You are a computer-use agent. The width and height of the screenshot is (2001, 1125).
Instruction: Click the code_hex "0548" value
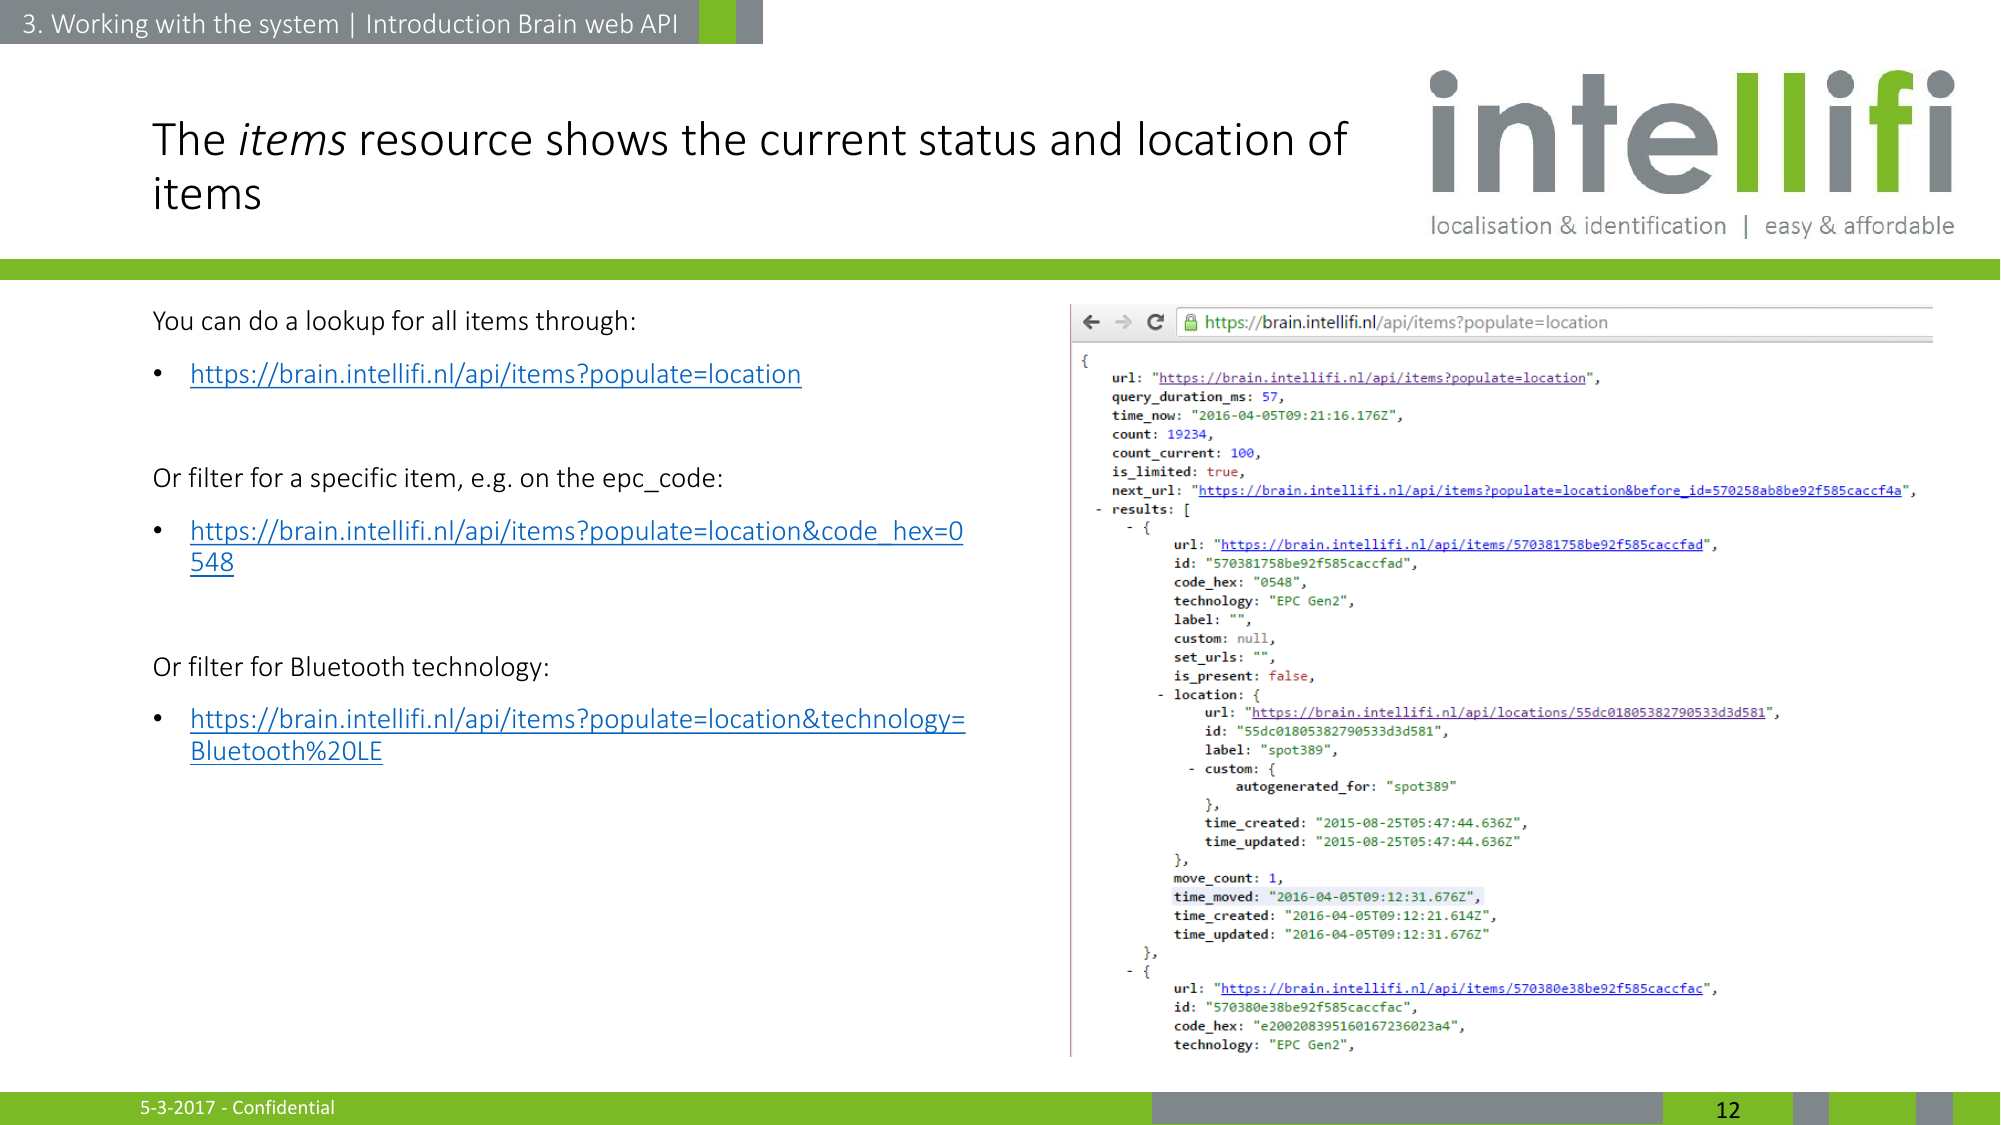pos(1277,583)
